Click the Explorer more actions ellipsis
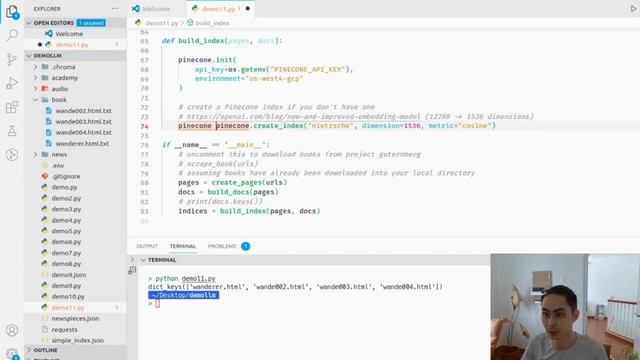The width and height of the screenshot is (640, 360). 115,9
